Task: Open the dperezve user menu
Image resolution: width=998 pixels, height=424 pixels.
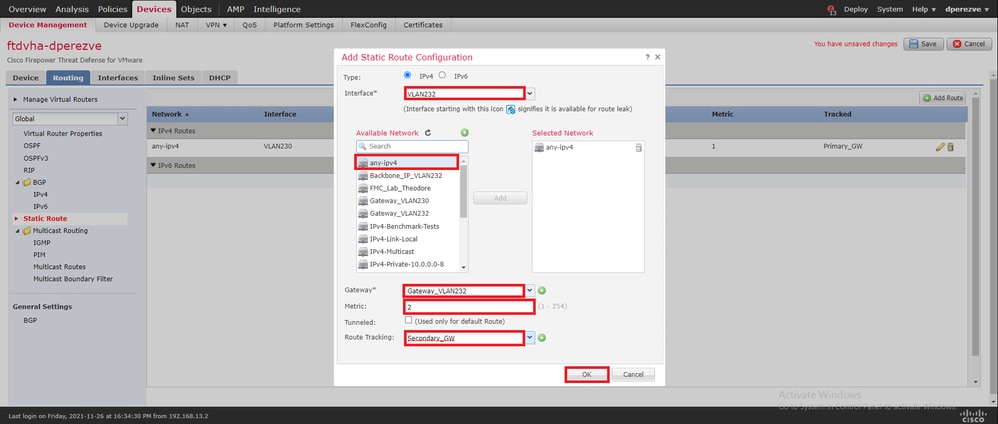Action: 967,10
